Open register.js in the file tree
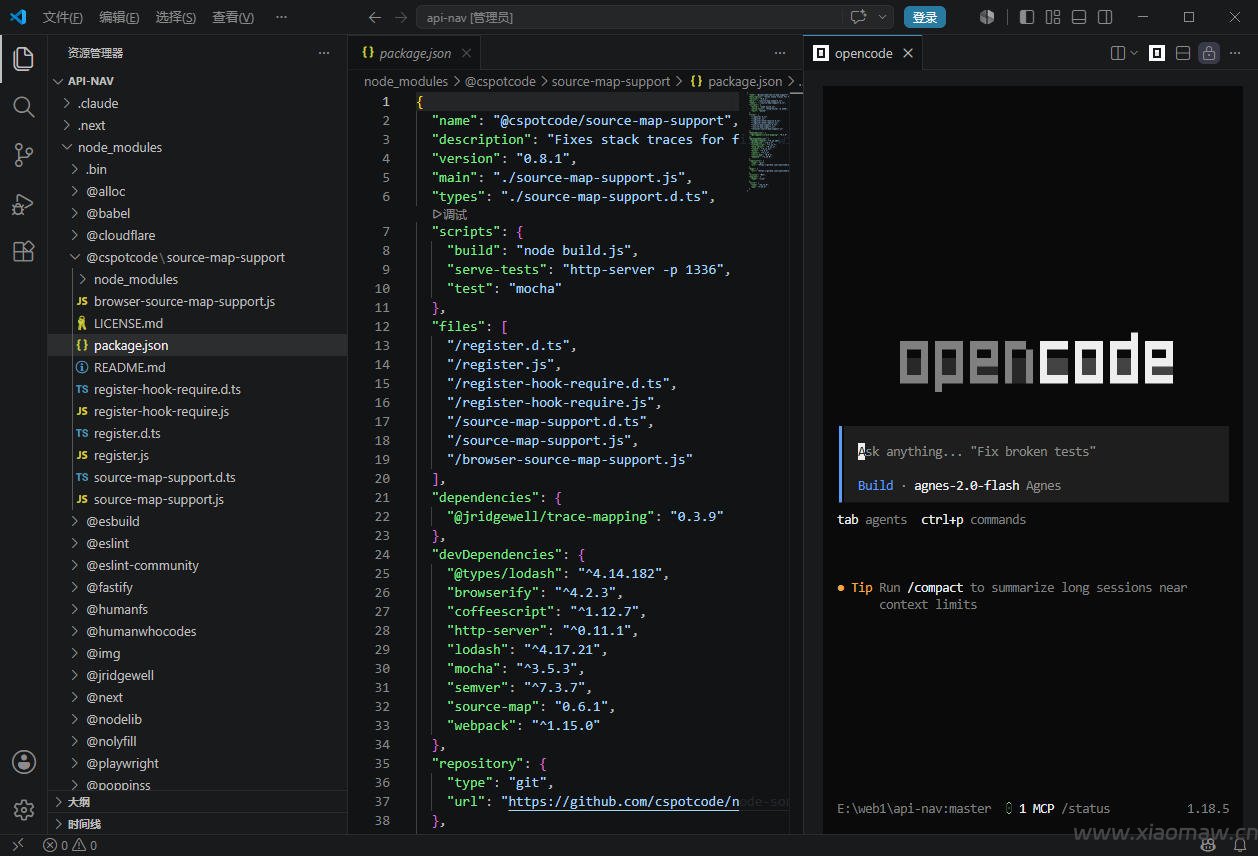This screenshot has height=856, width=1258. coord(198,455)
